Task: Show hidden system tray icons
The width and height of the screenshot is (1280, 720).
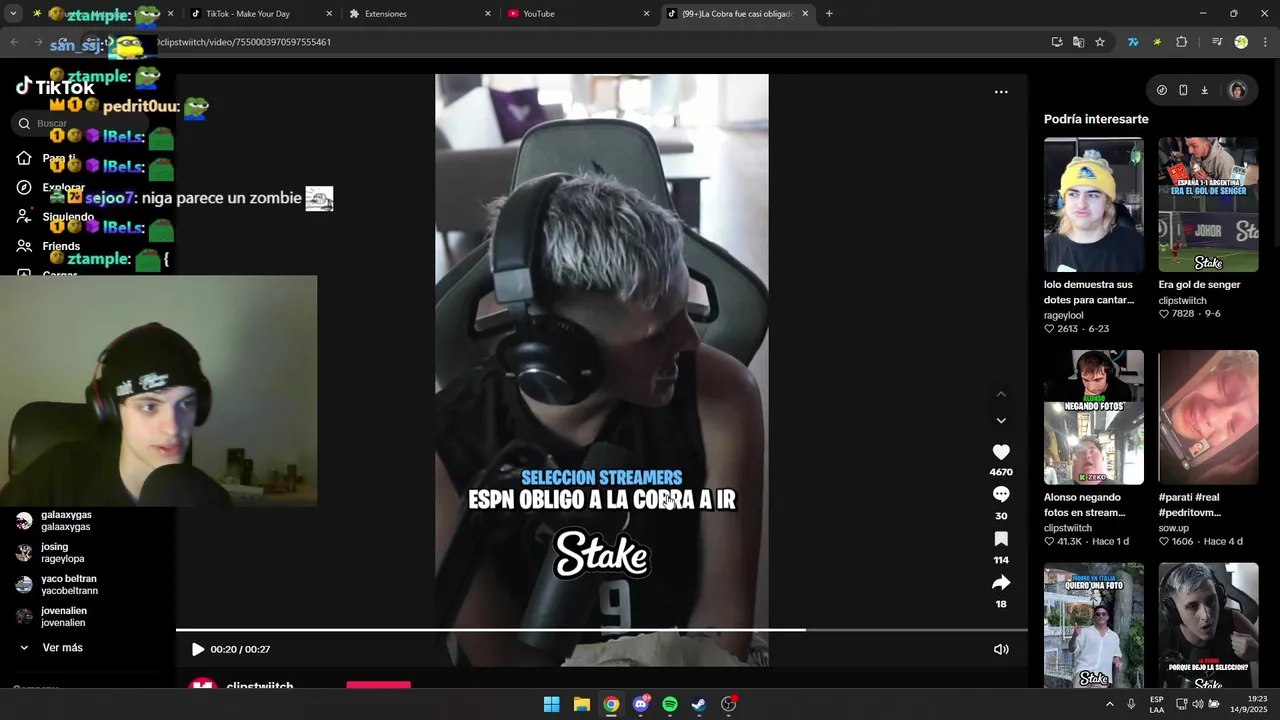Action: [1109, 704]
